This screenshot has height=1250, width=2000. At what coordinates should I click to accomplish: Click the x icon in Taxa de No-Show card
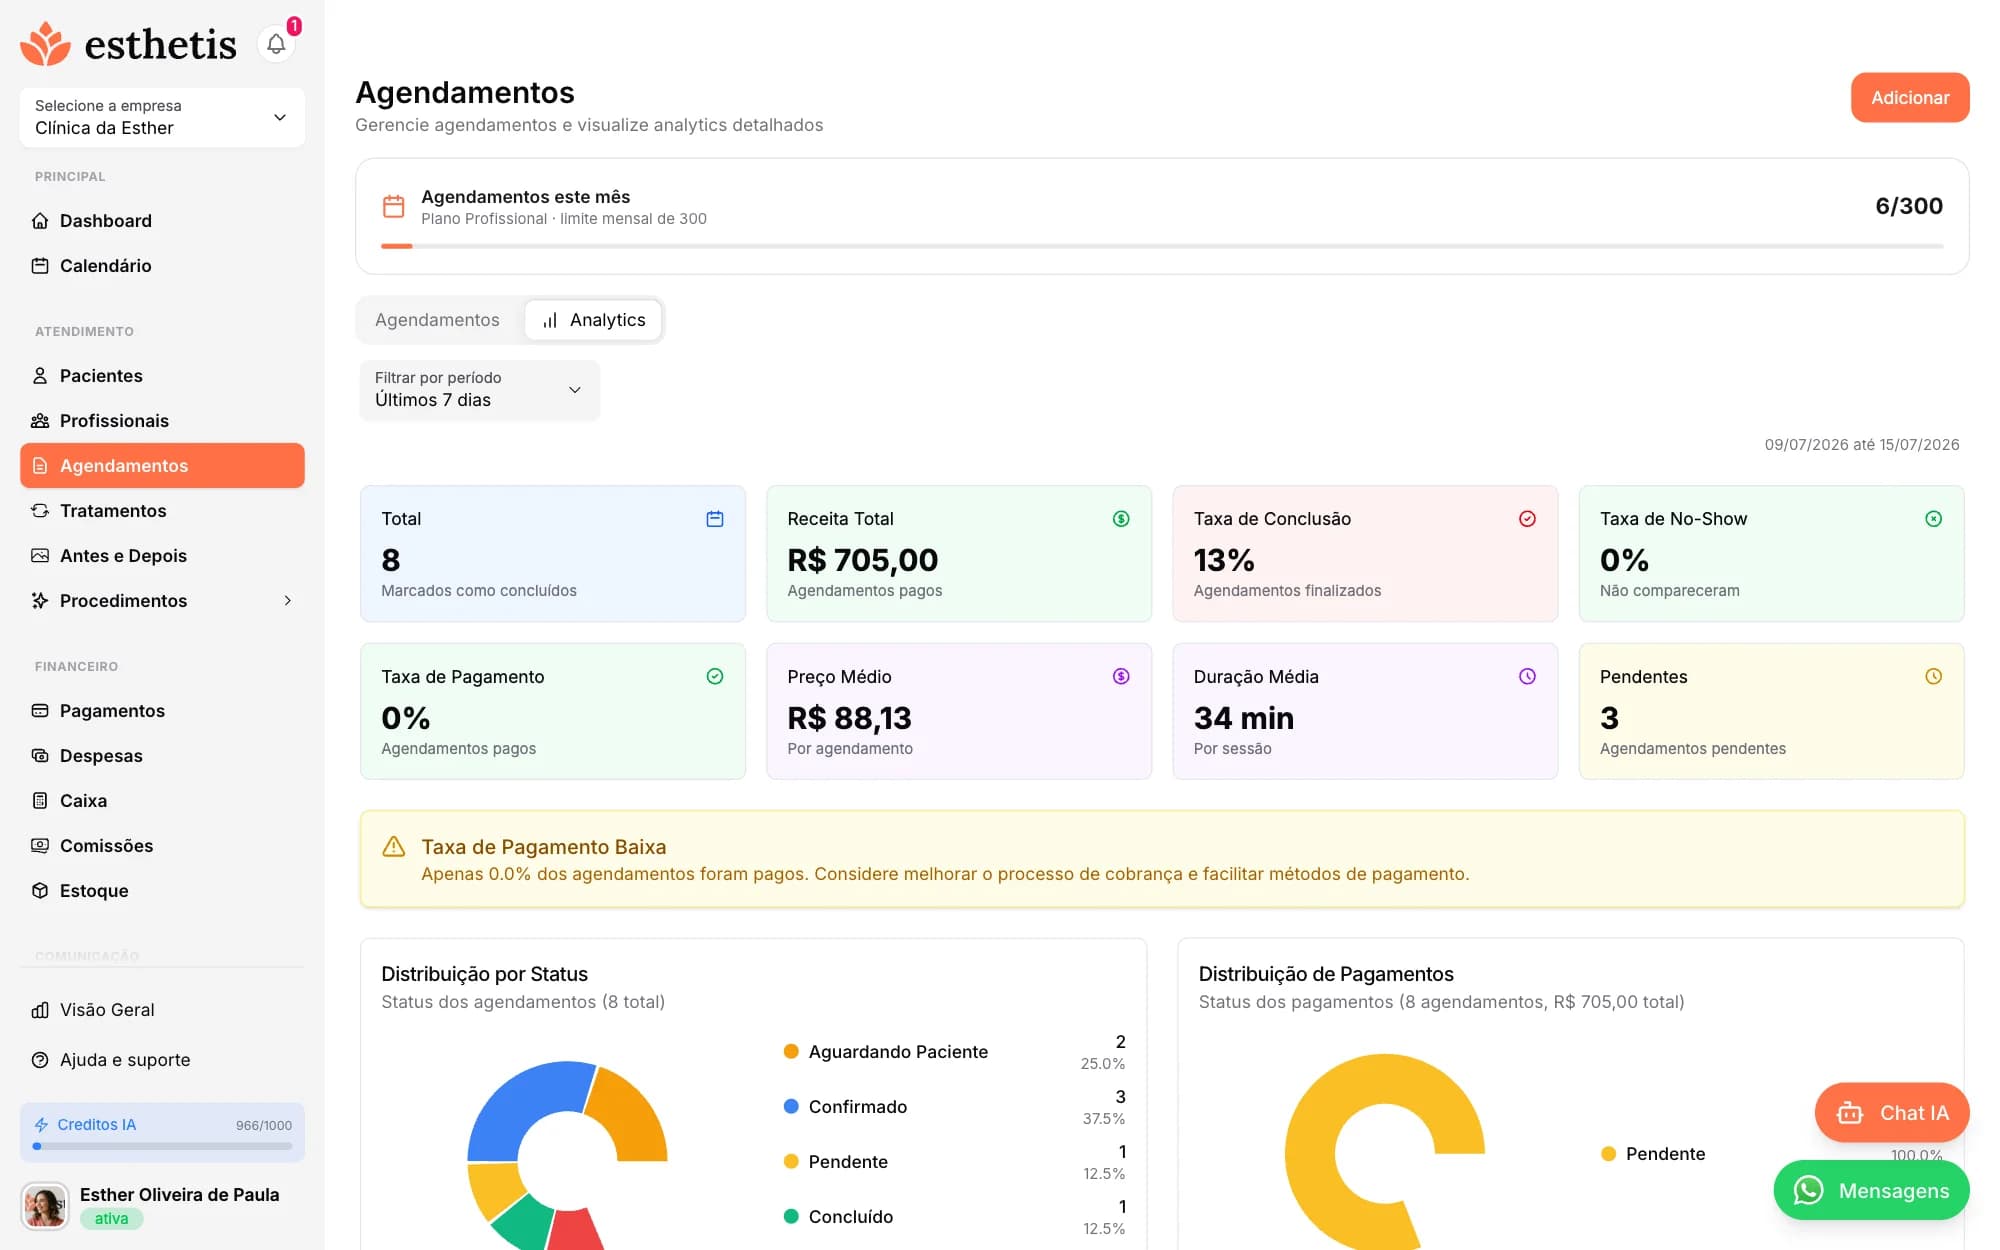point(1933,519)
